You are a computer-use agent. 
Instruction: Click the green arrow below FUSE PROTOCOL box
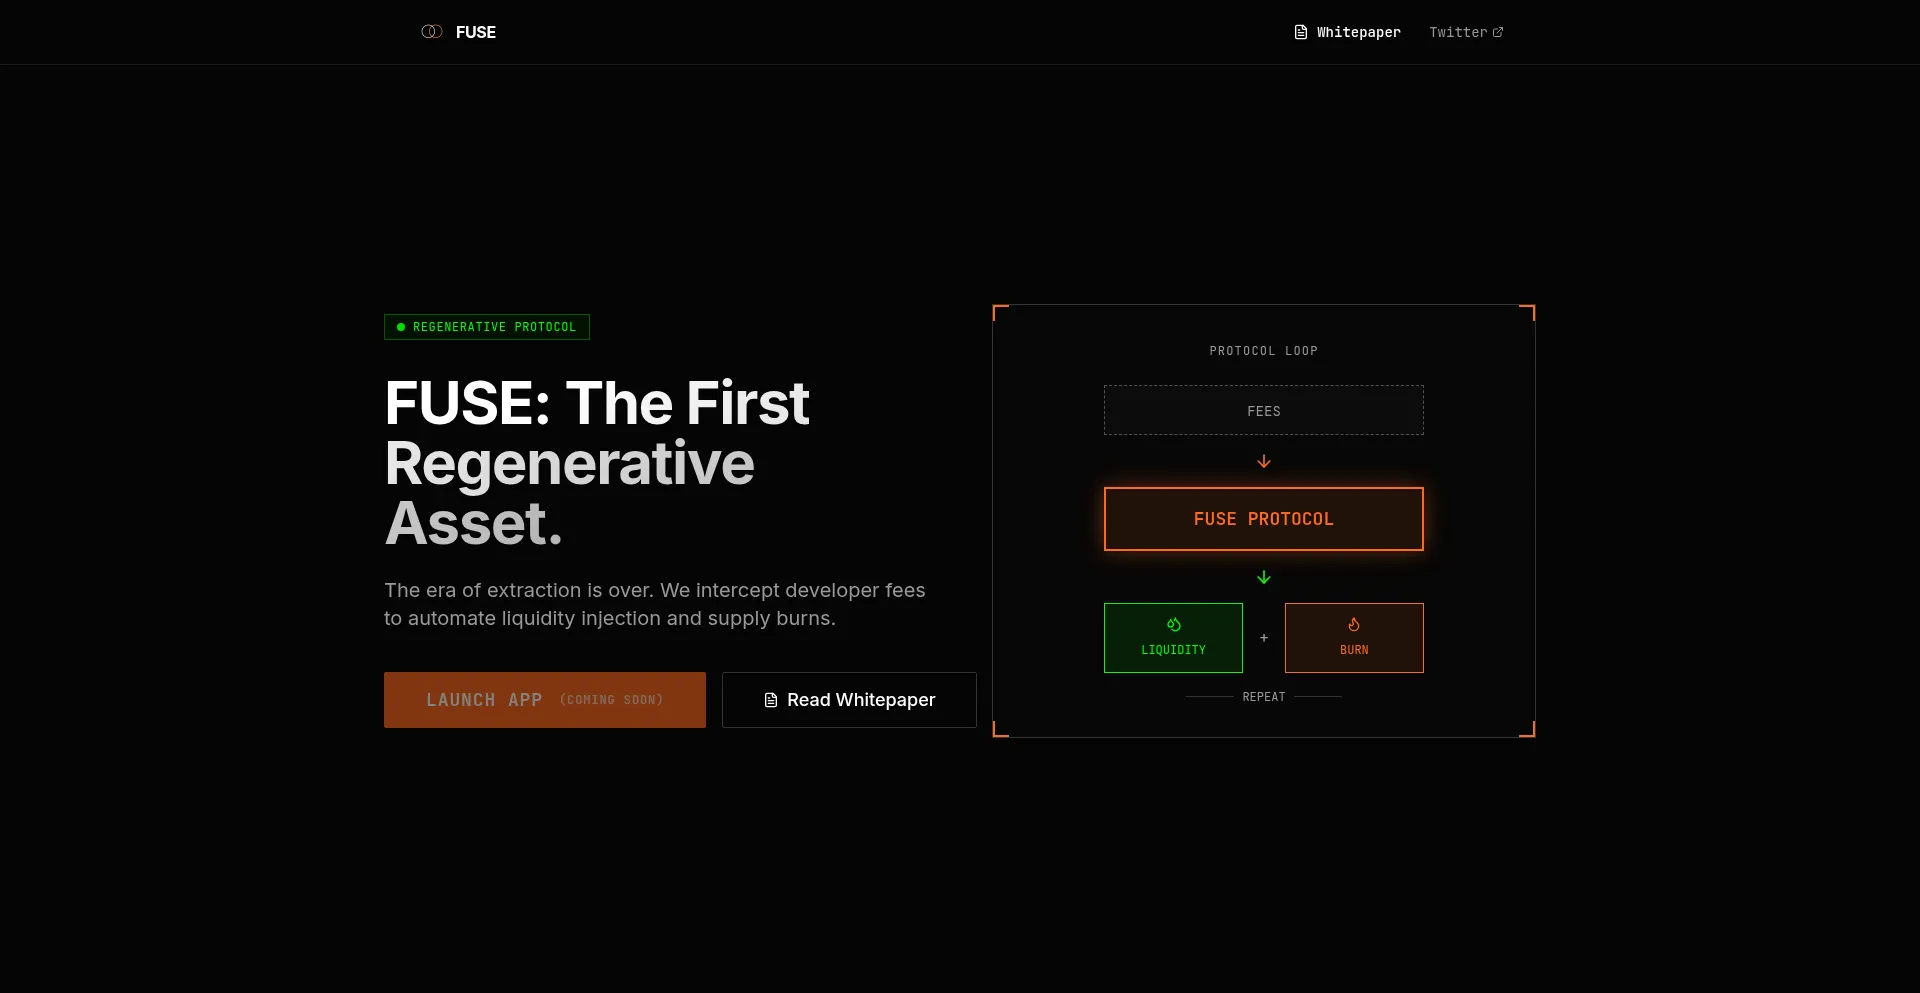tap(1263, 577)
